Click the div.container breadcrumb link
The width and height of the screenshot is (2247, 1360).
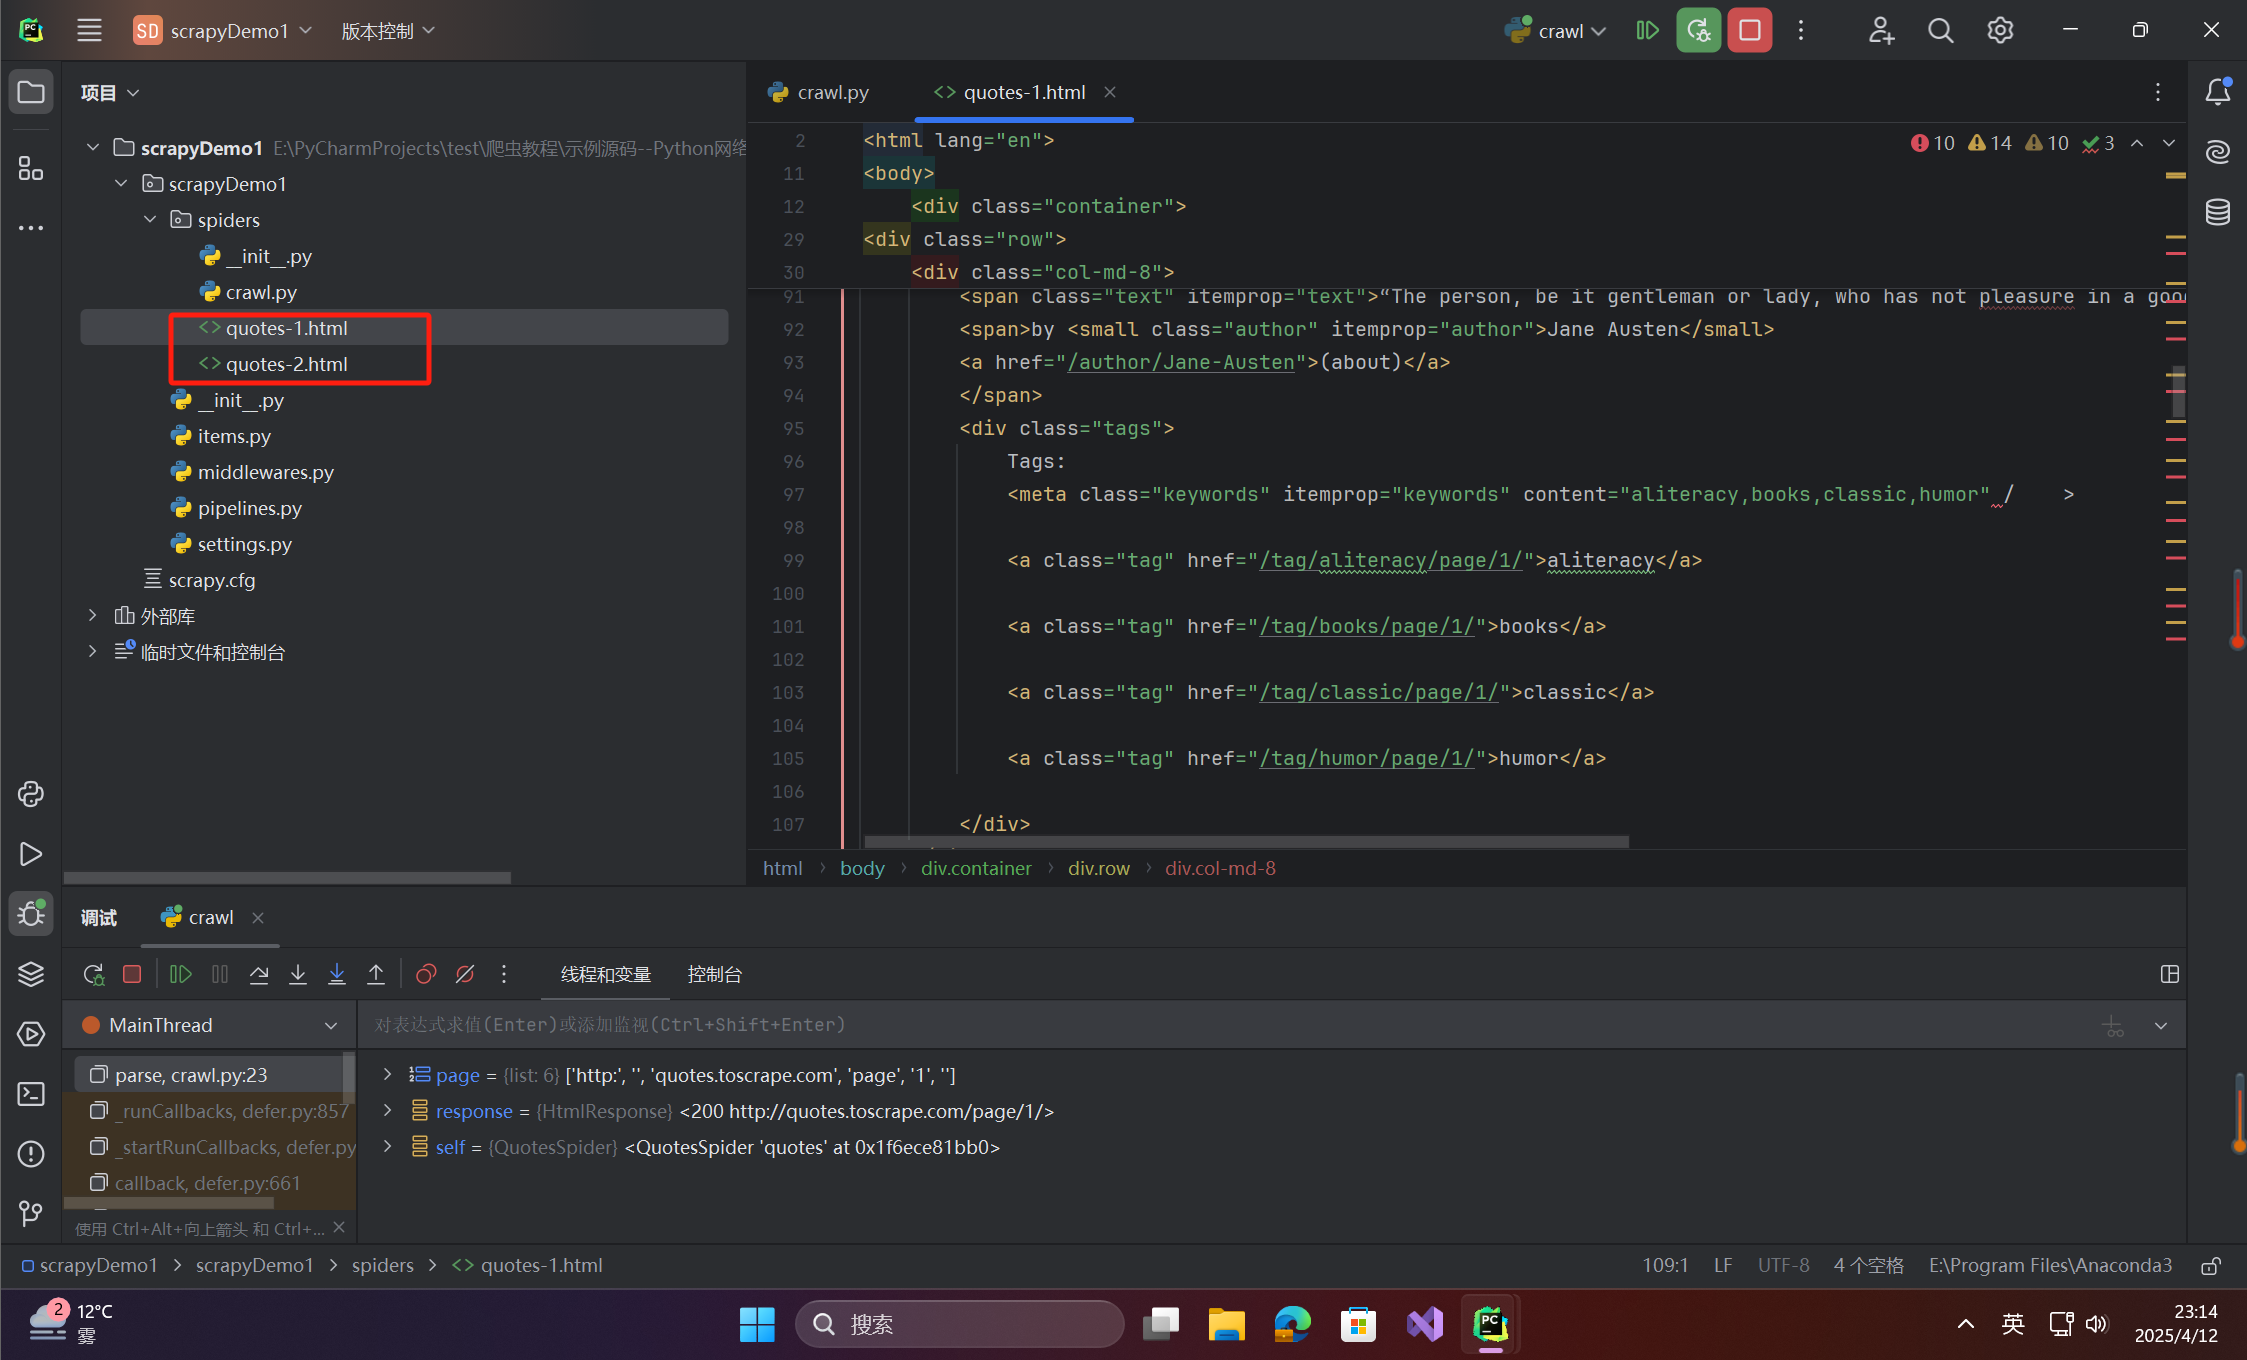coord(975,868)
